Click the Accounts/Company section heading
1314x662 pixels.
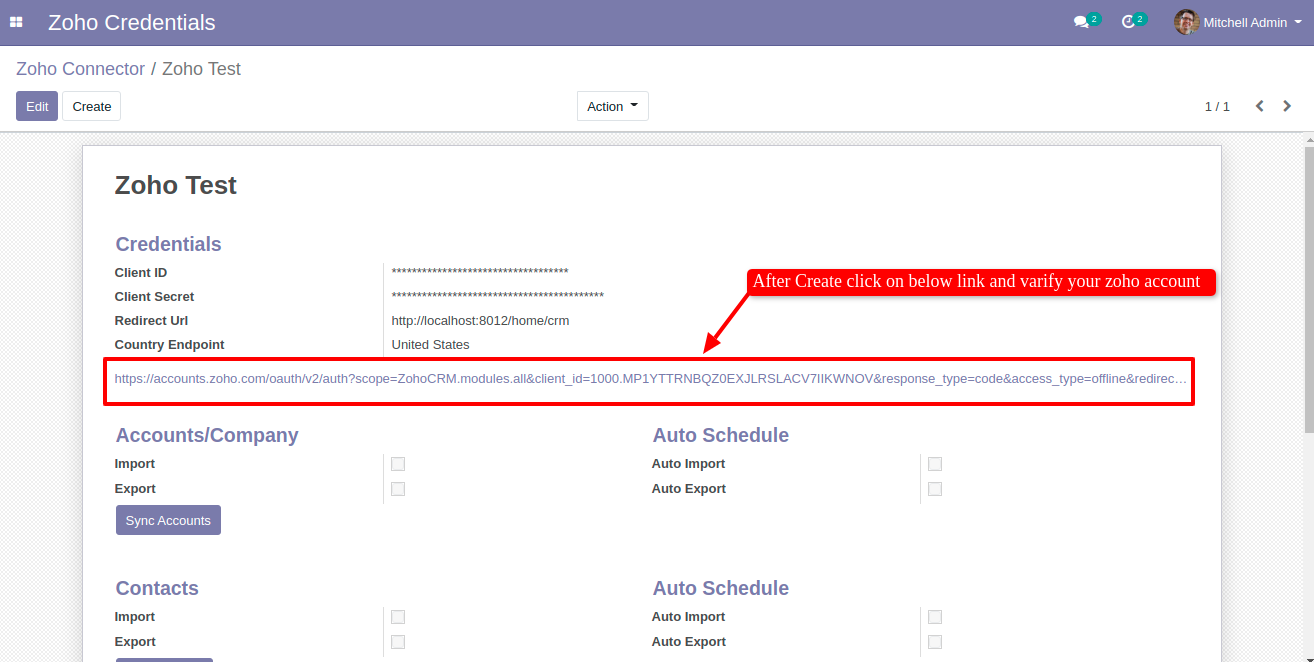[207, 435]
